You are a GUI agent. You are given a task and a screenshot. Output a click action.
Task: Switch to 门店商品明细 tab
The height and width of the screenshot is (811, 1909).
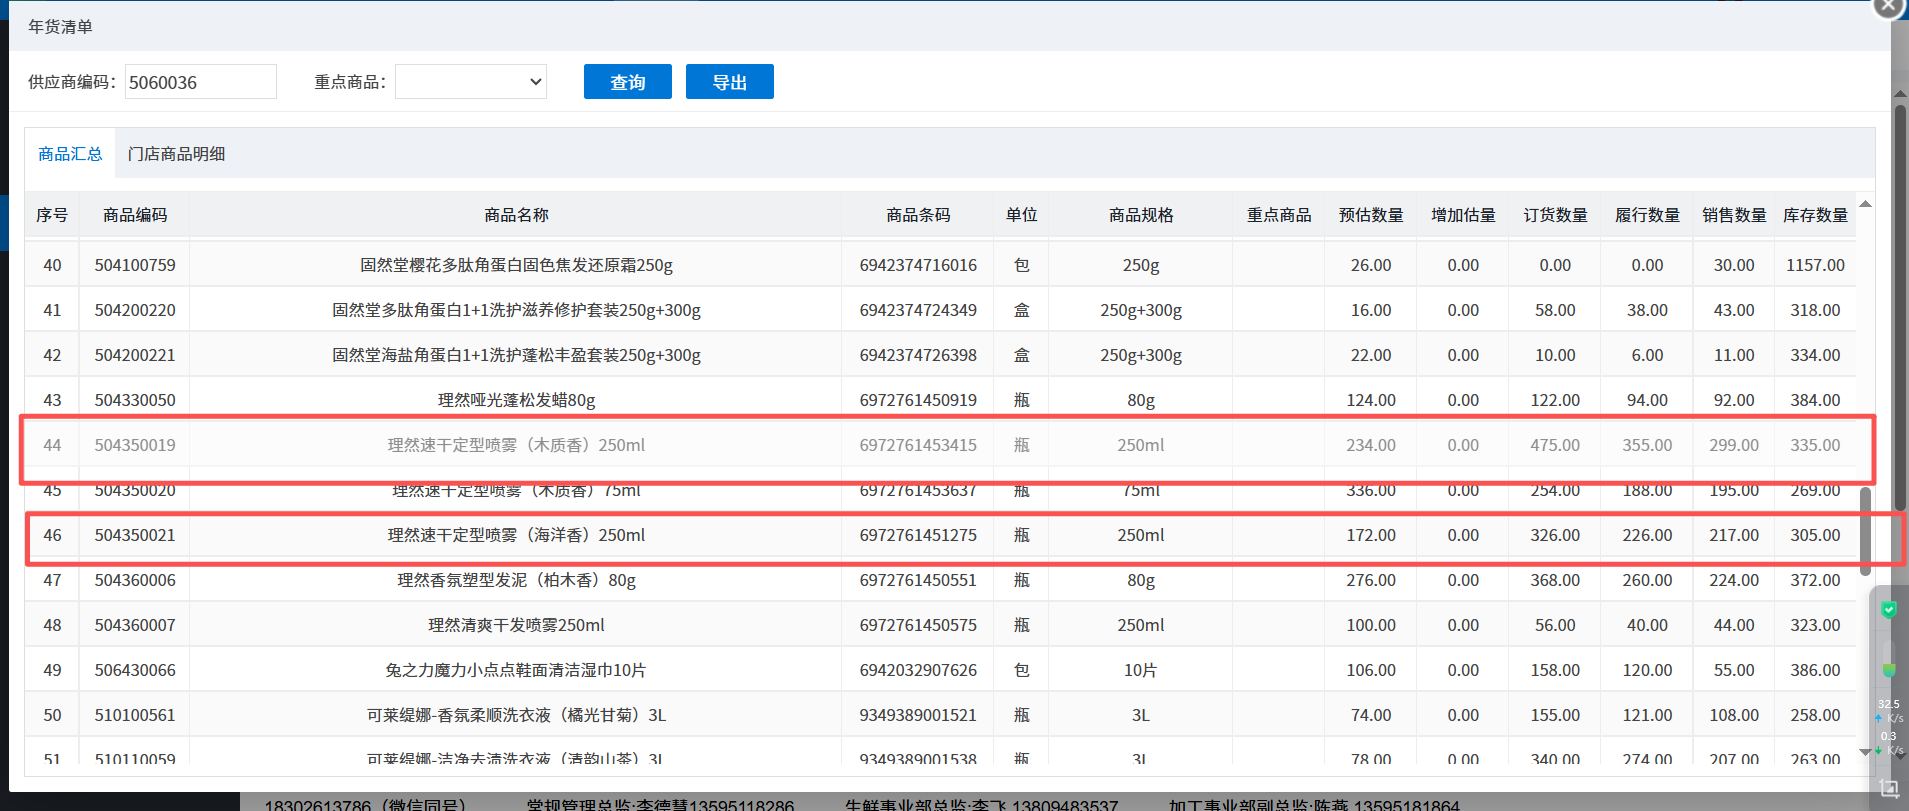(x=176, y=154)
